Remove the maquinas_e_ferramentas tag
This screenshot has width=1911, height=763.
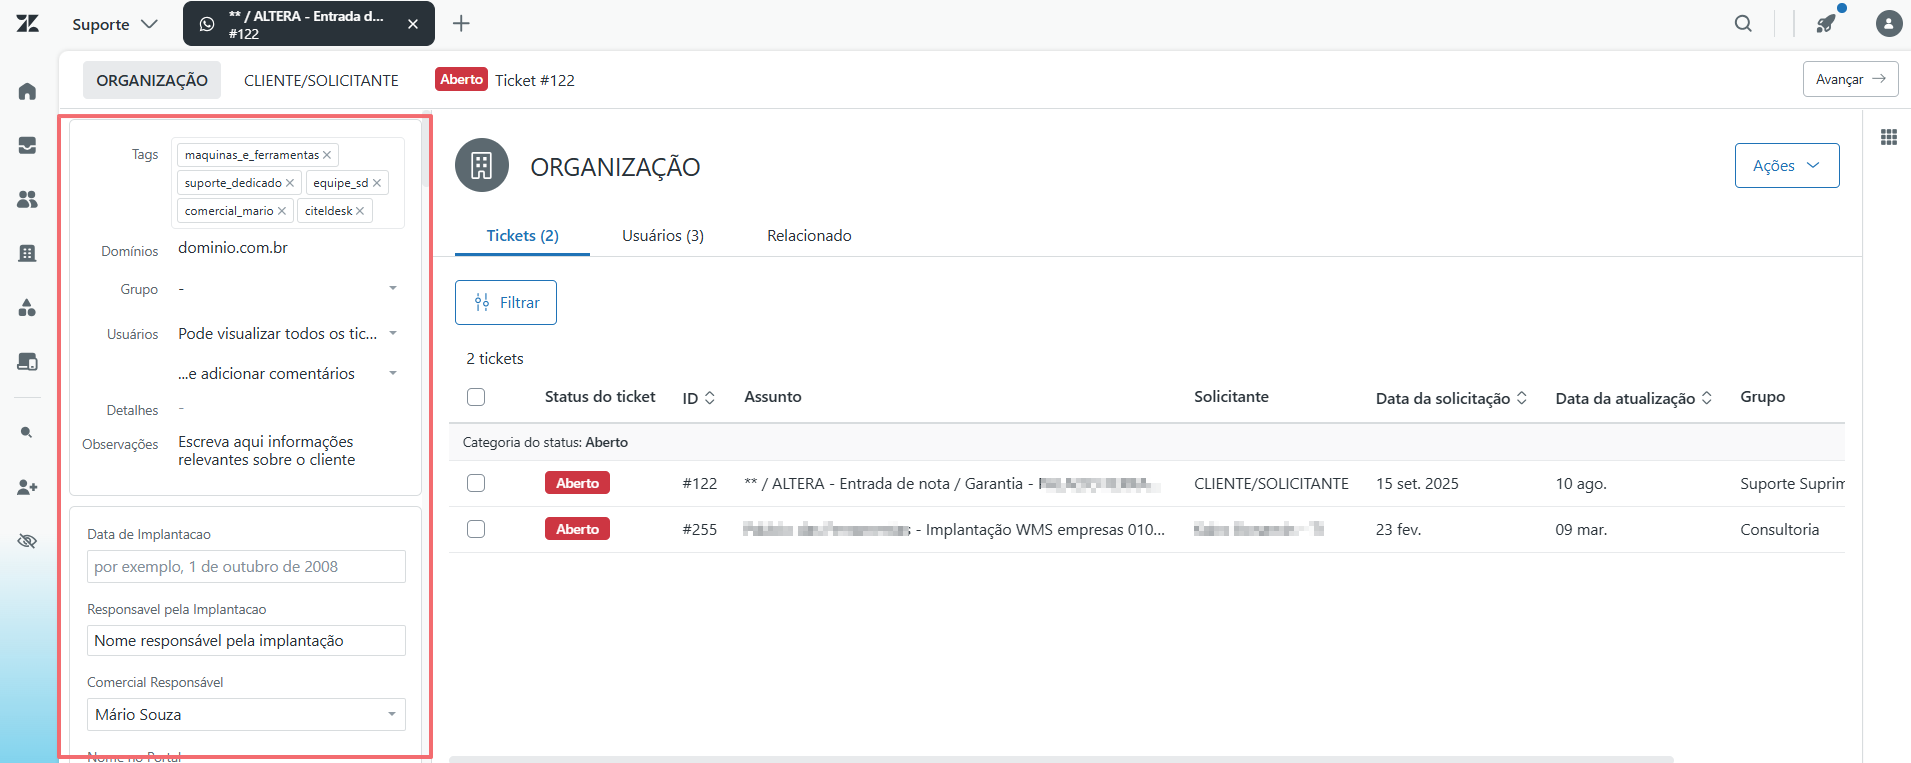[327, 155]
